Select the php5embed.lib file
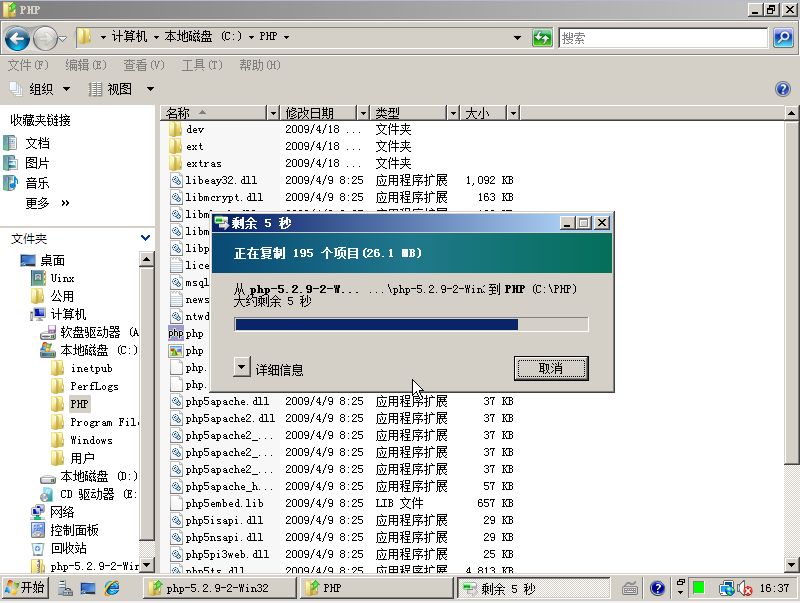 click(224, 503)
